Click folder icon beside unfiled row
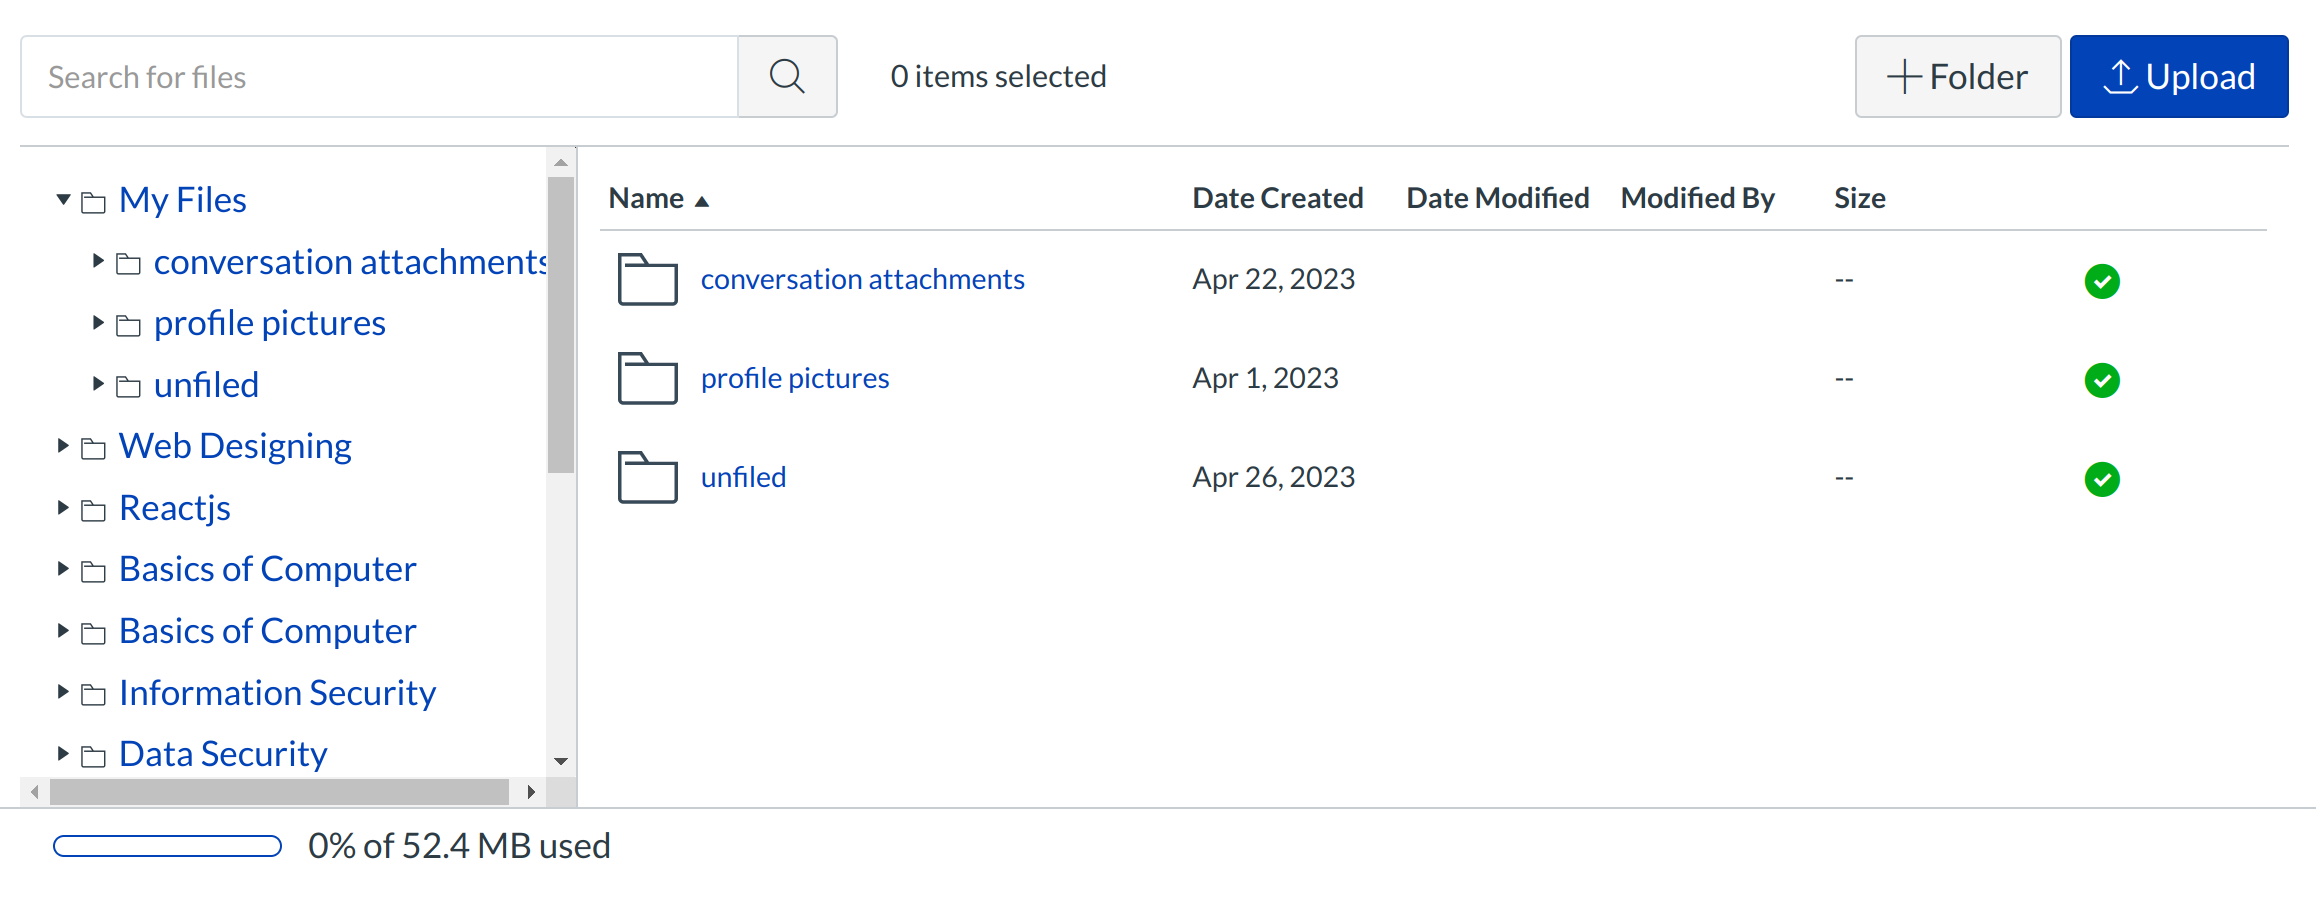 (x=647, y=477)
